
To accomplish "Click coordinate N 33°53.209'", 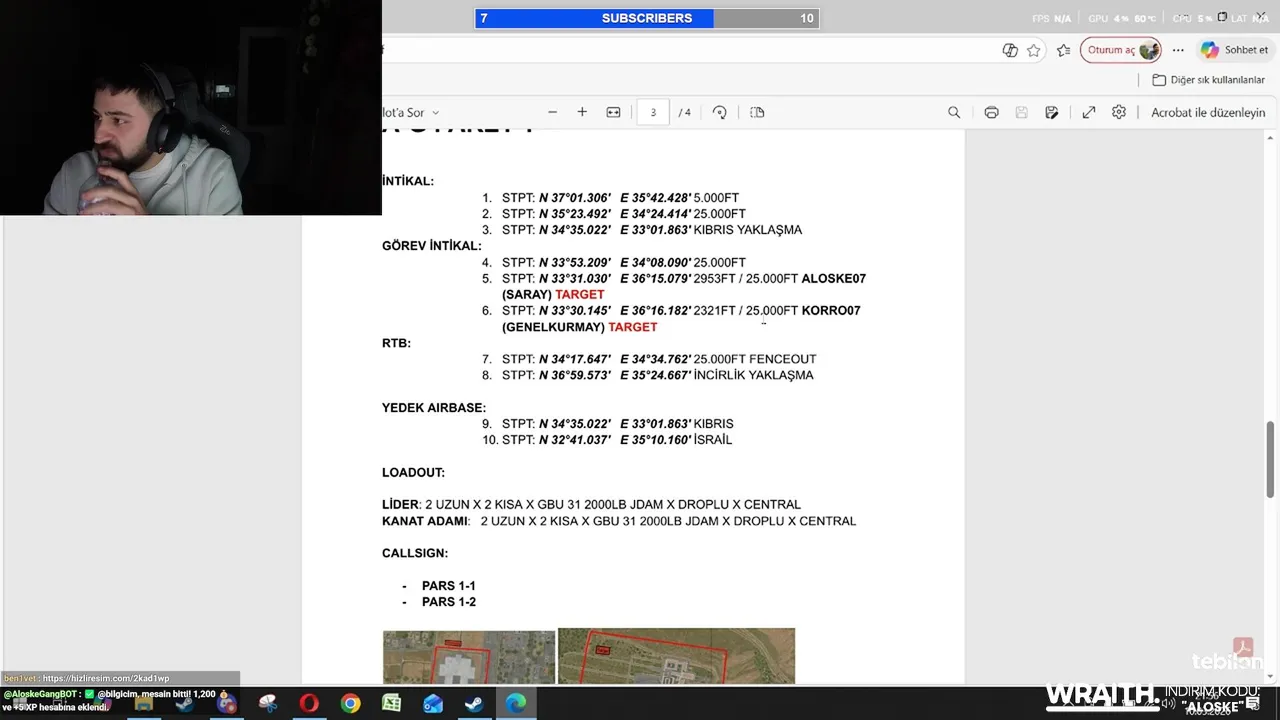I will [575, 263].
